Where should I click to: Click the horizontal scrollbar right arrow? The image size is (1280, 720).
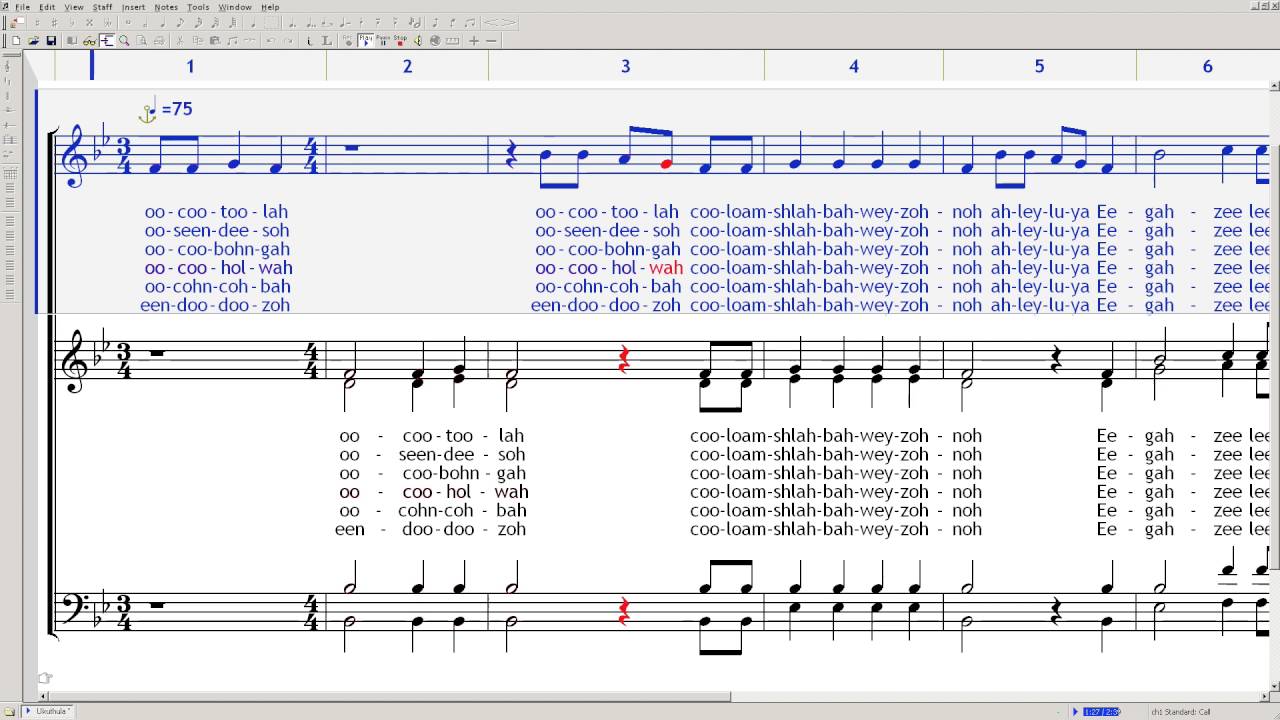point(1262,697)
